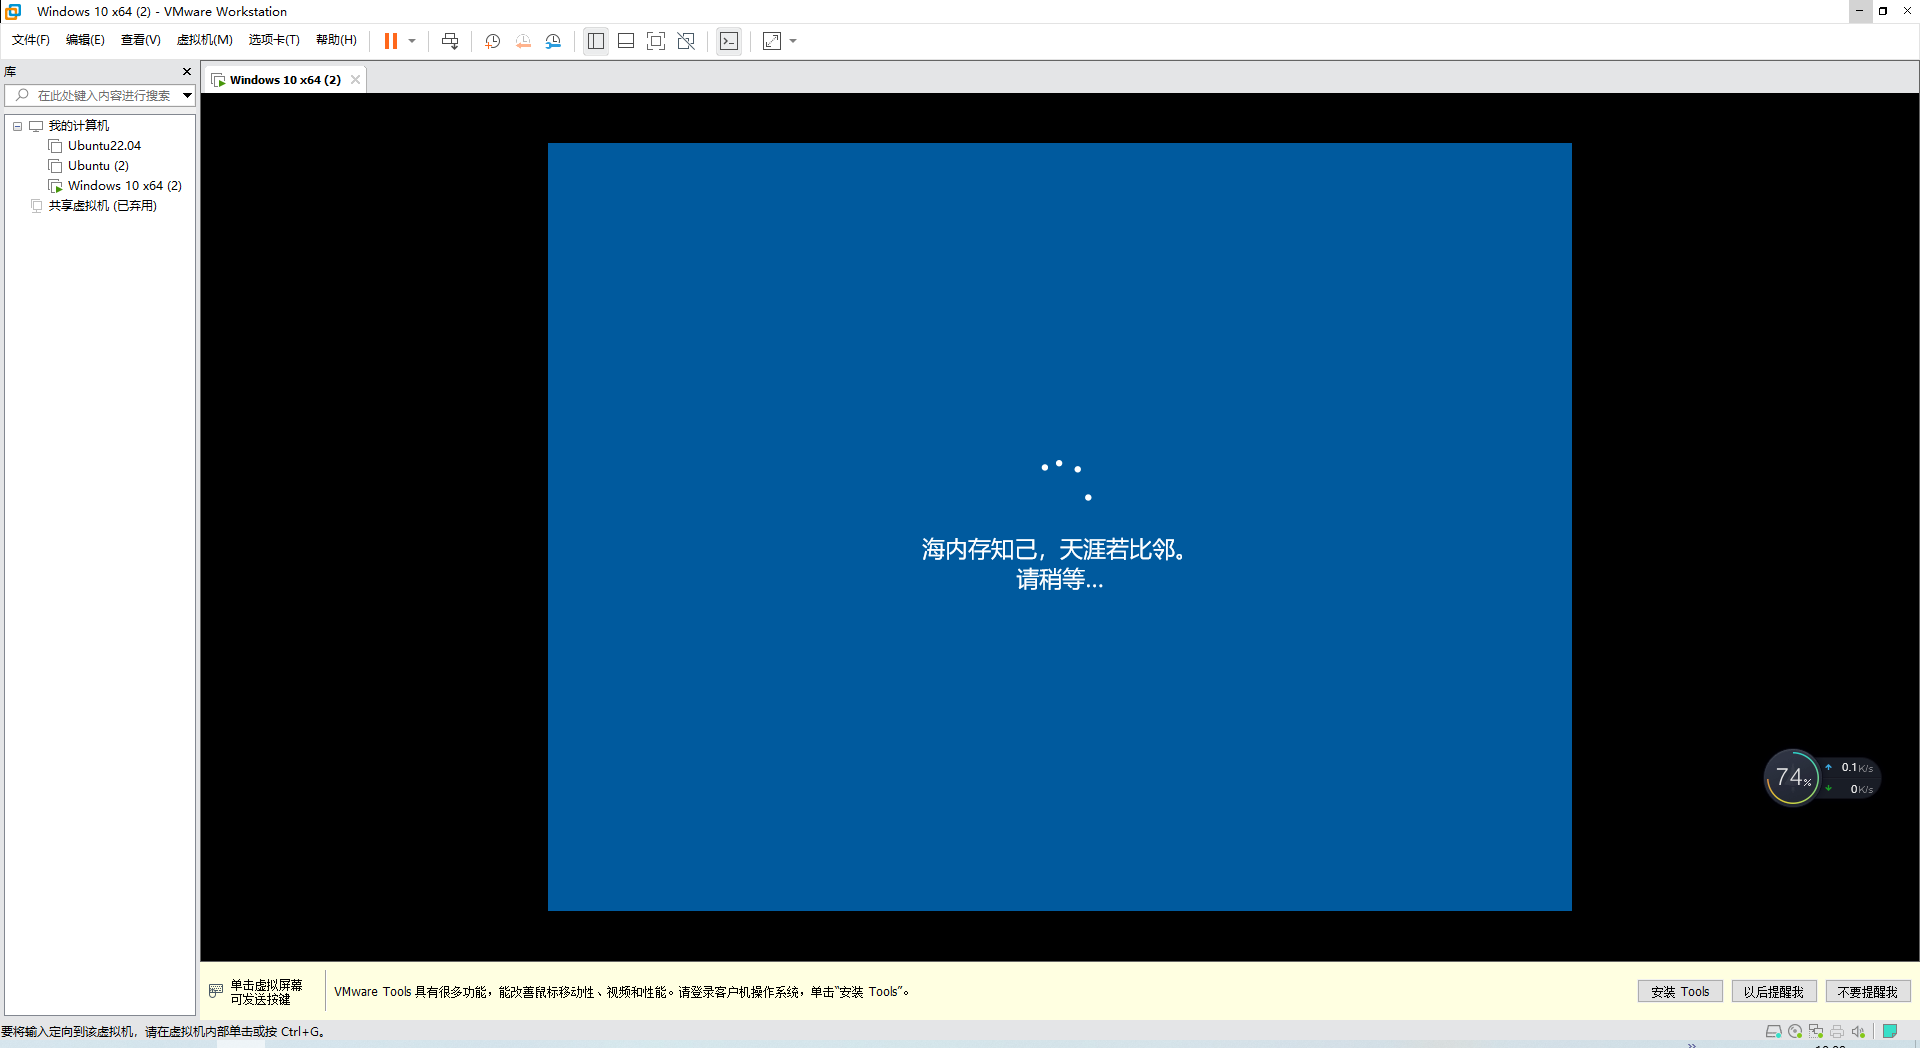Toggle Unity mode icon
The image size is (1920, 1048).
pos(686,41)
